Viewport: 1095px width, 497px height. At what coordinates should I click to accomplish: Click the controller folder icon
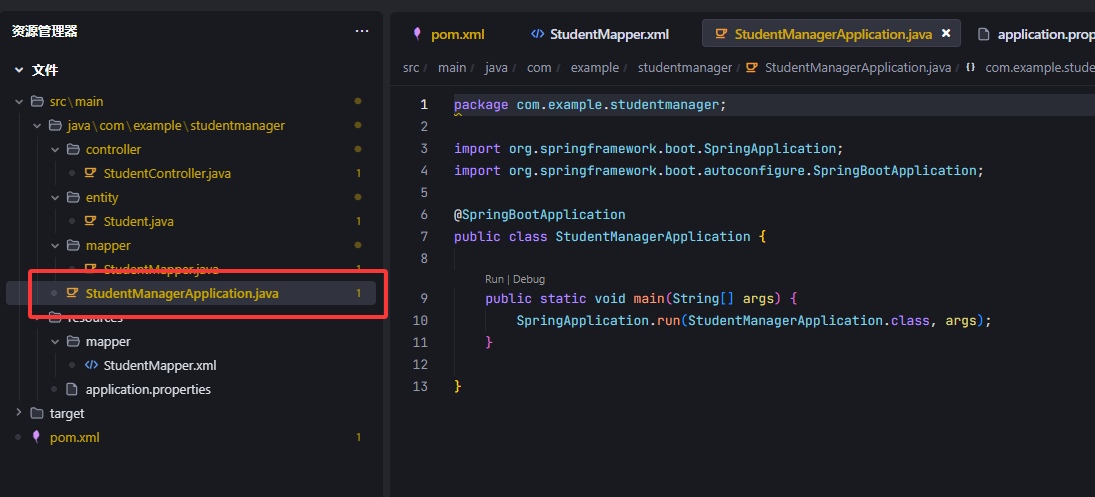pos(73,149)
